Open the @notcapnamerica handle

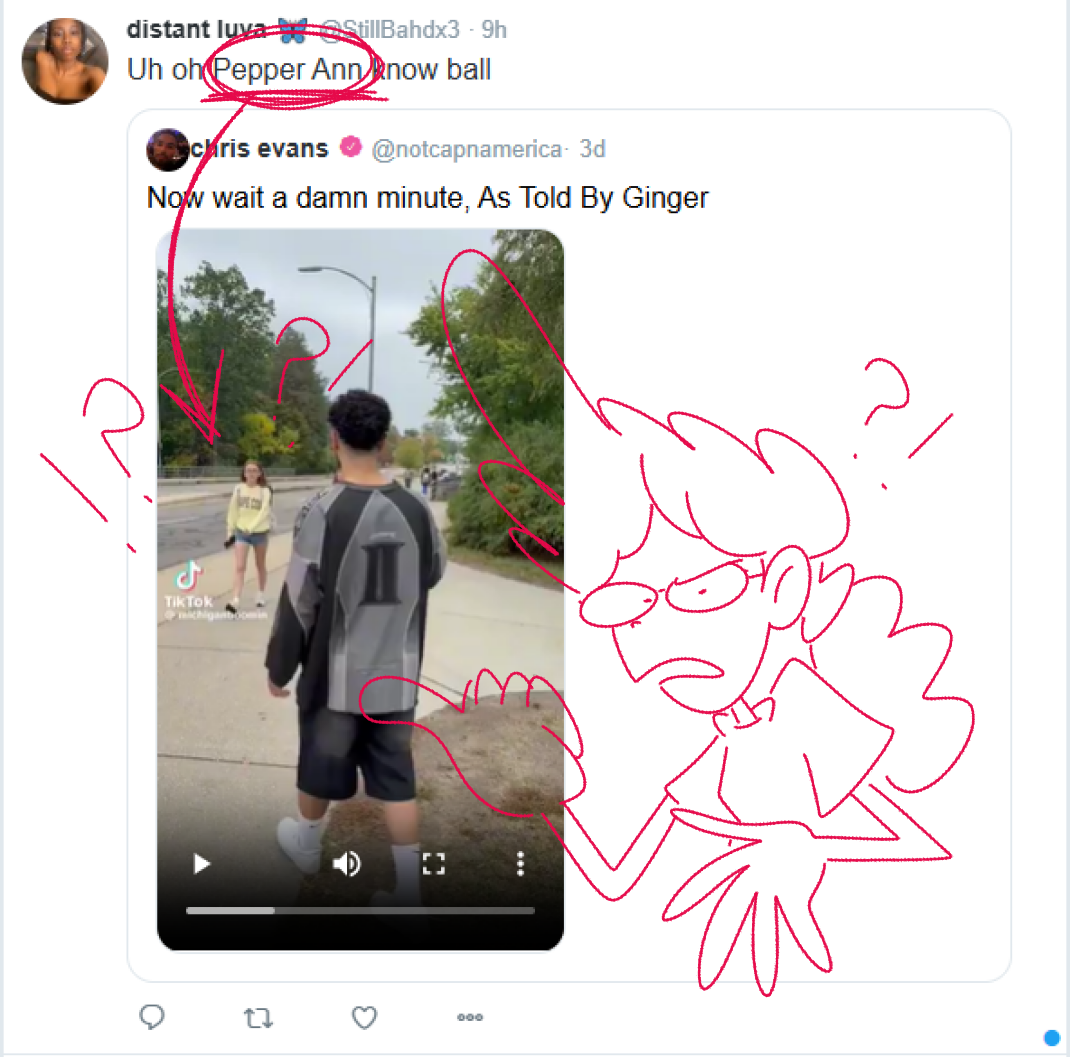click(467, 149)
